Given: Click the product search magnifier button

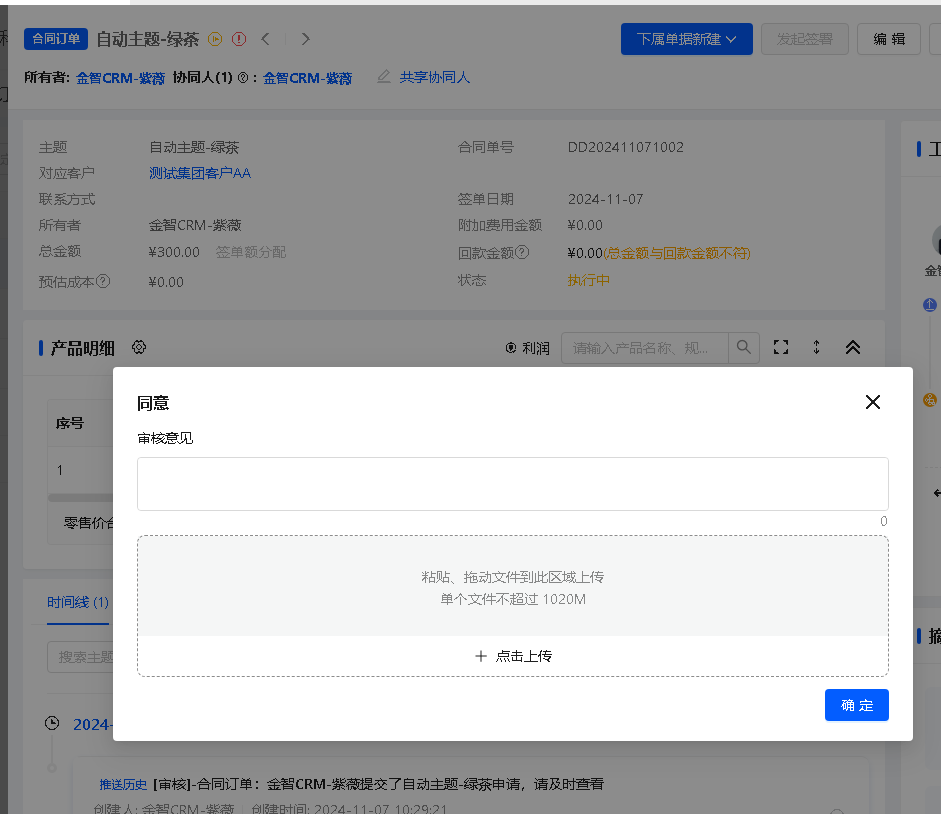Looking at the screenshot, I should point(744,348).
